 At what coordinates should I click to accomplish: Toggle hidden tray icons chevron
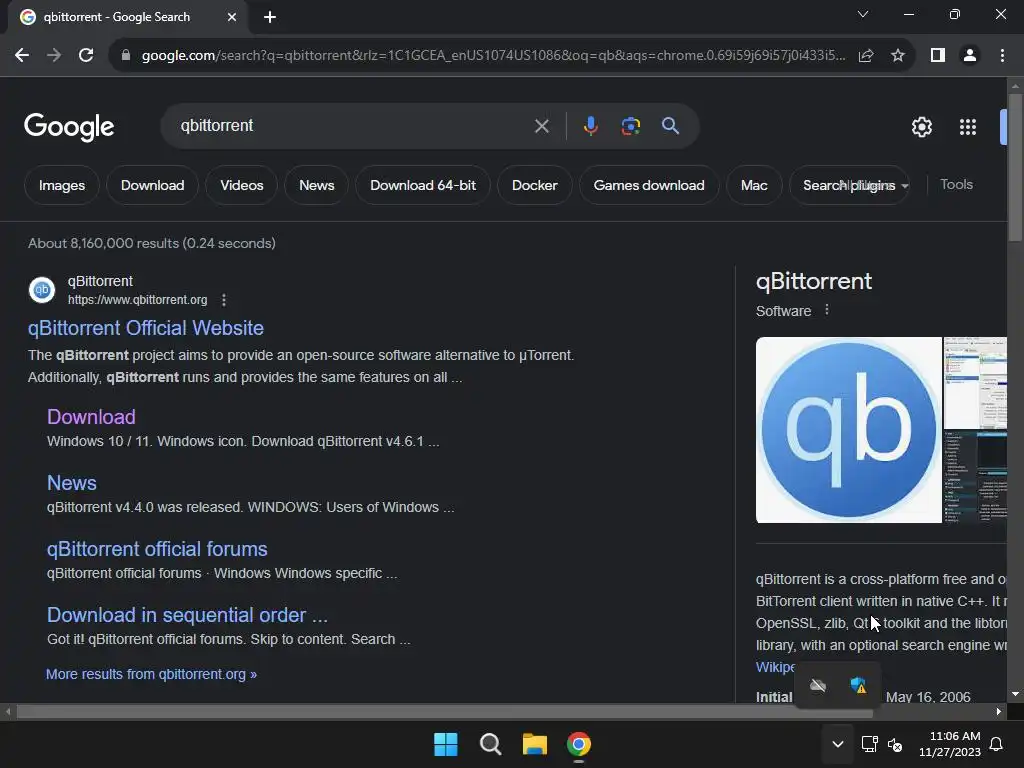838,744
